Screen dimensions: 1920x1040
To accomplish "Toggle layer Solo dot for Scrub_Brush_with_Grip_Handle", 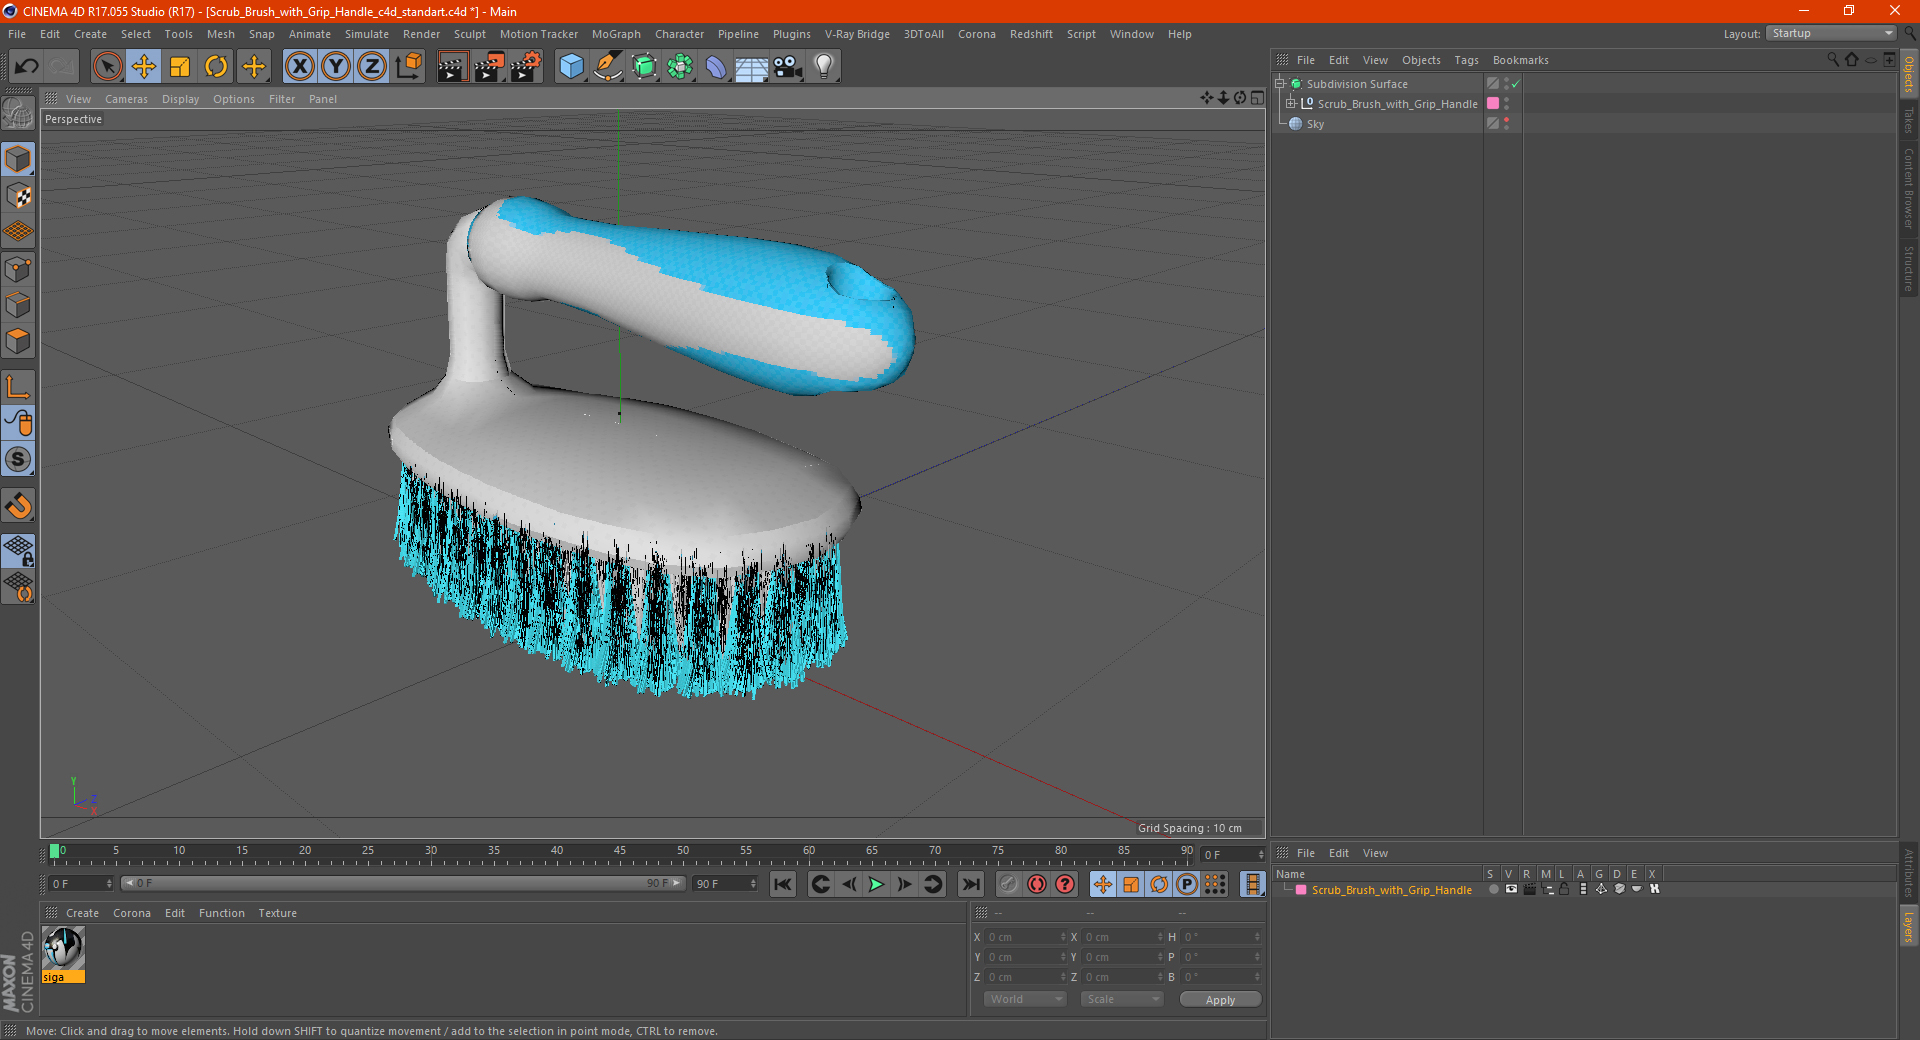I will pos(1493,889).
